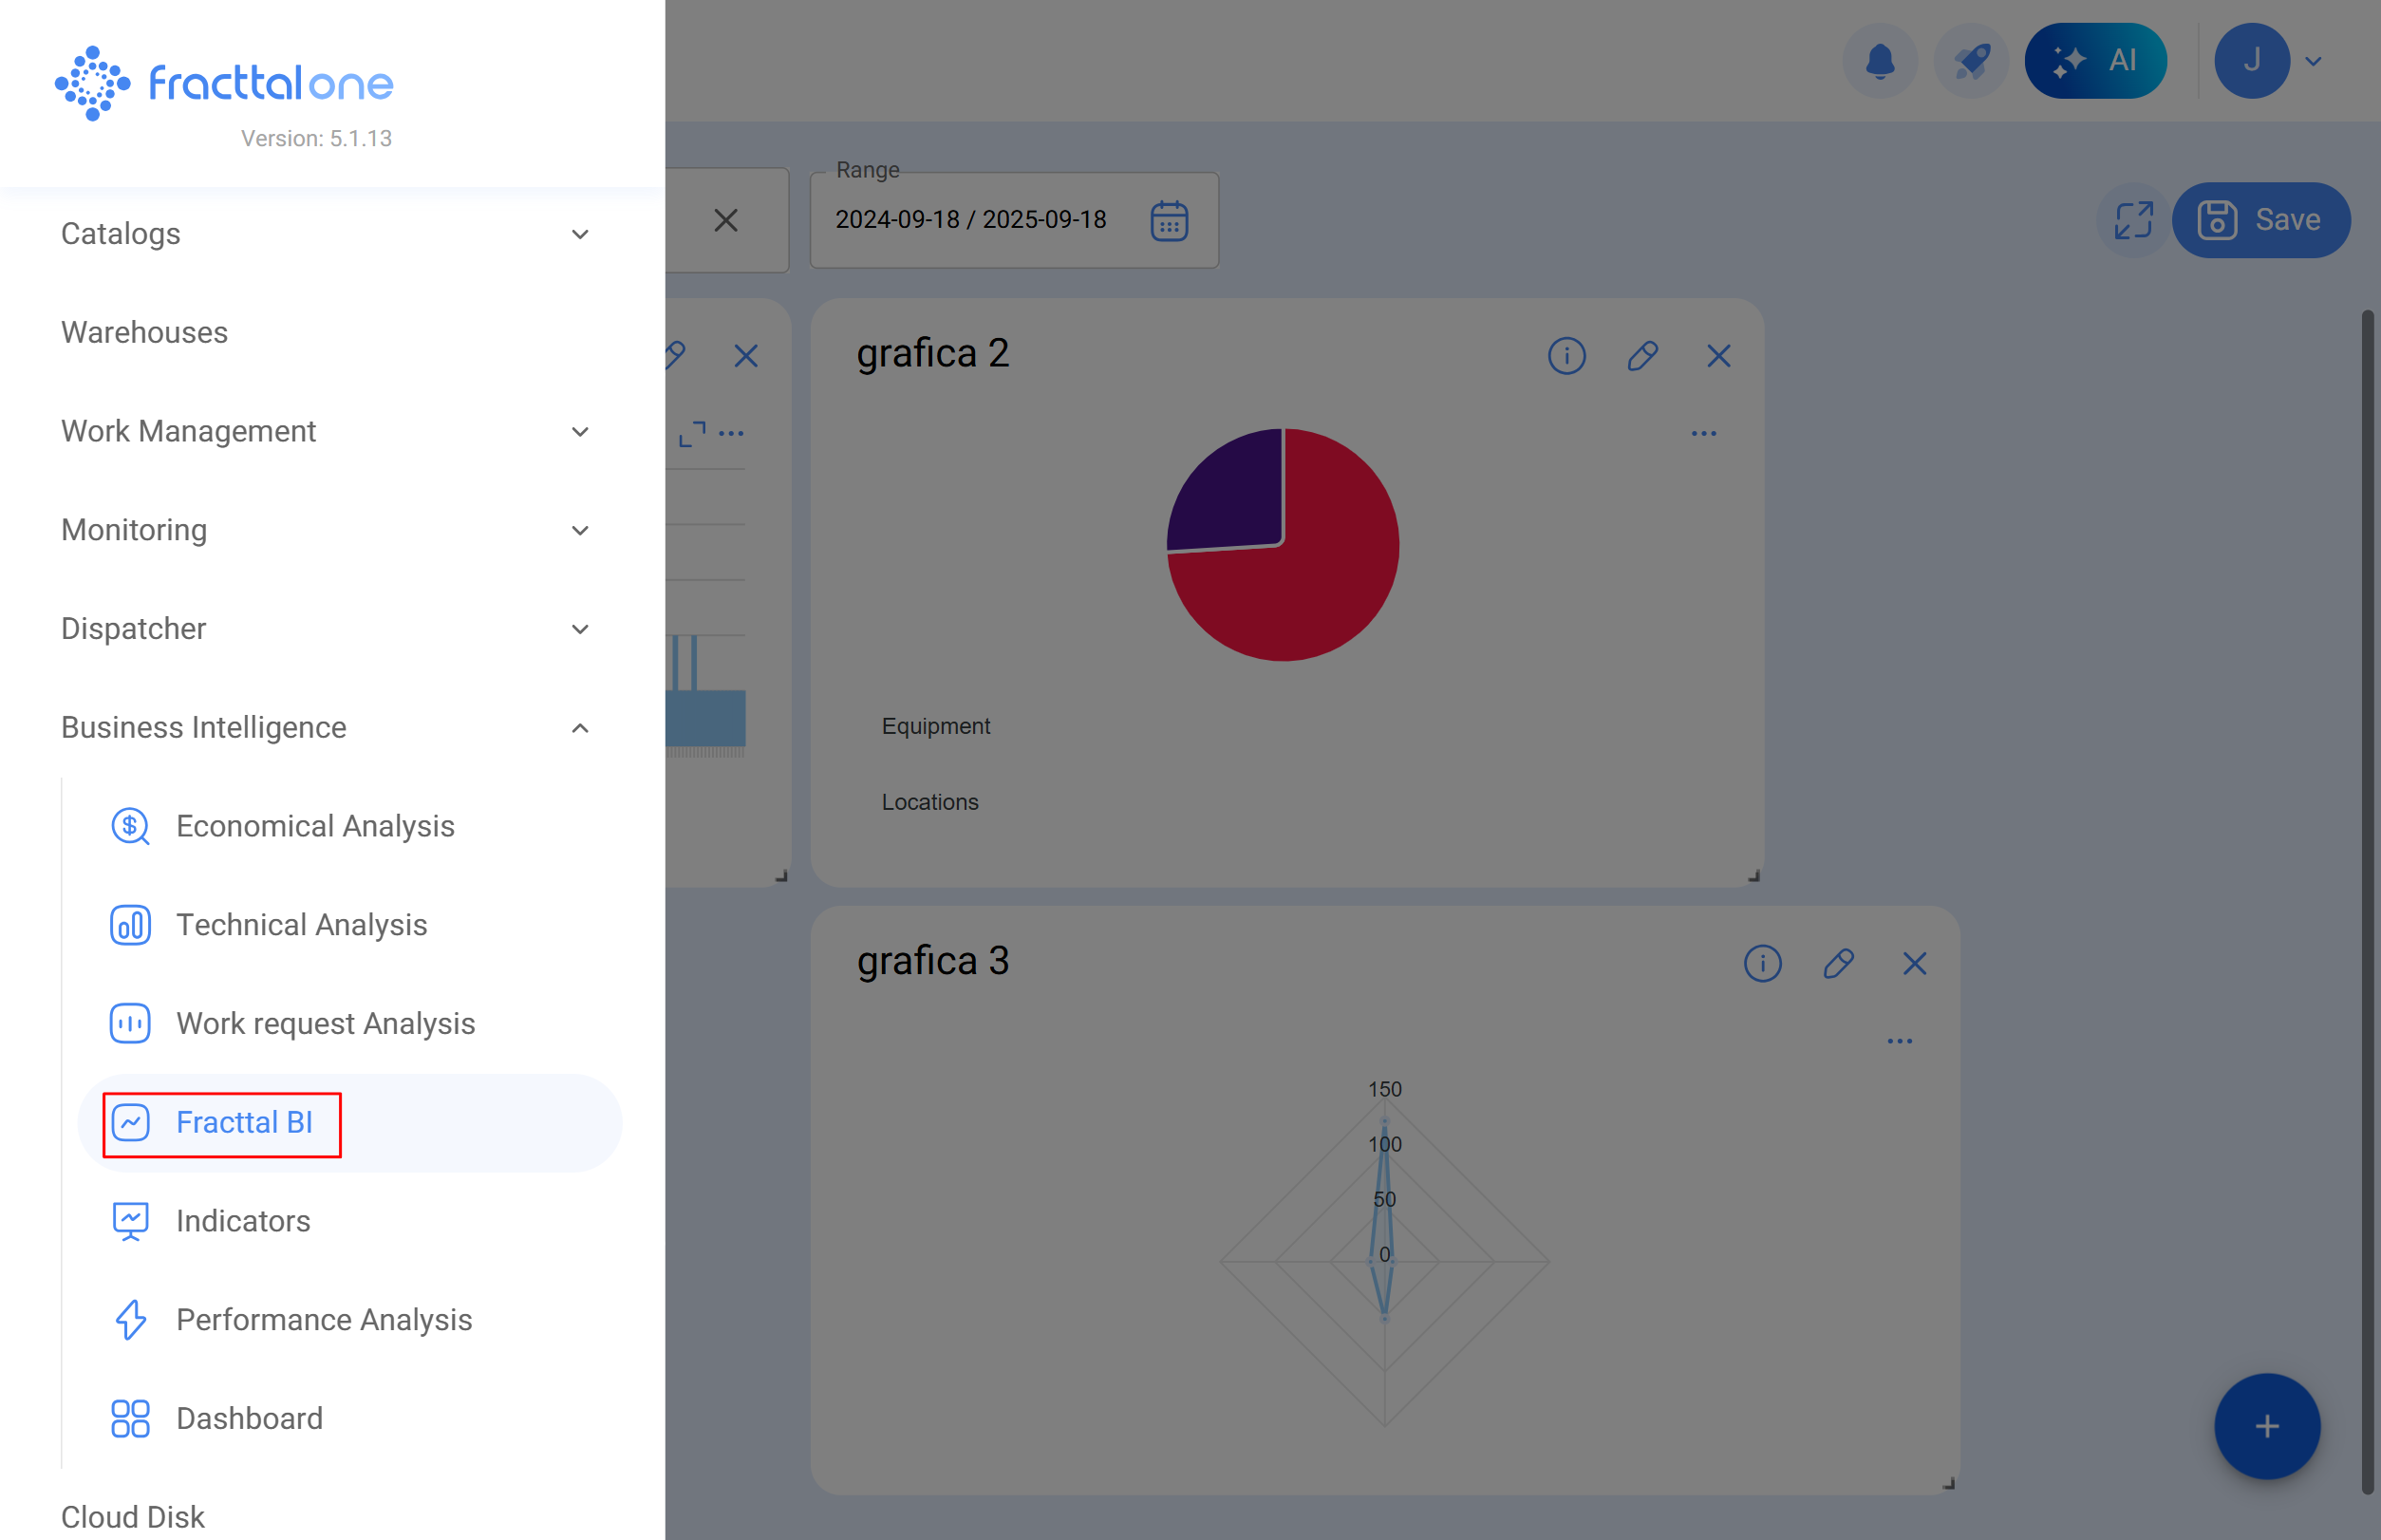Viewport: 2381px width, 1540px height.
Task: Click the rocket icon in header
Action: click(1971, 61)
